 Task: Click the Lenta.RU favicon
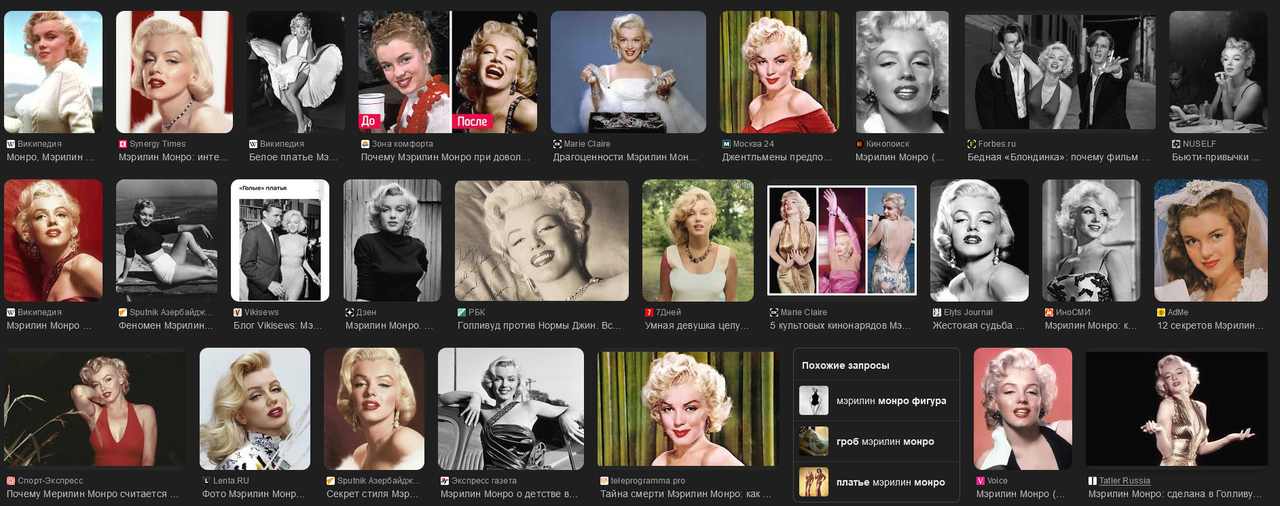coord(205,481)
